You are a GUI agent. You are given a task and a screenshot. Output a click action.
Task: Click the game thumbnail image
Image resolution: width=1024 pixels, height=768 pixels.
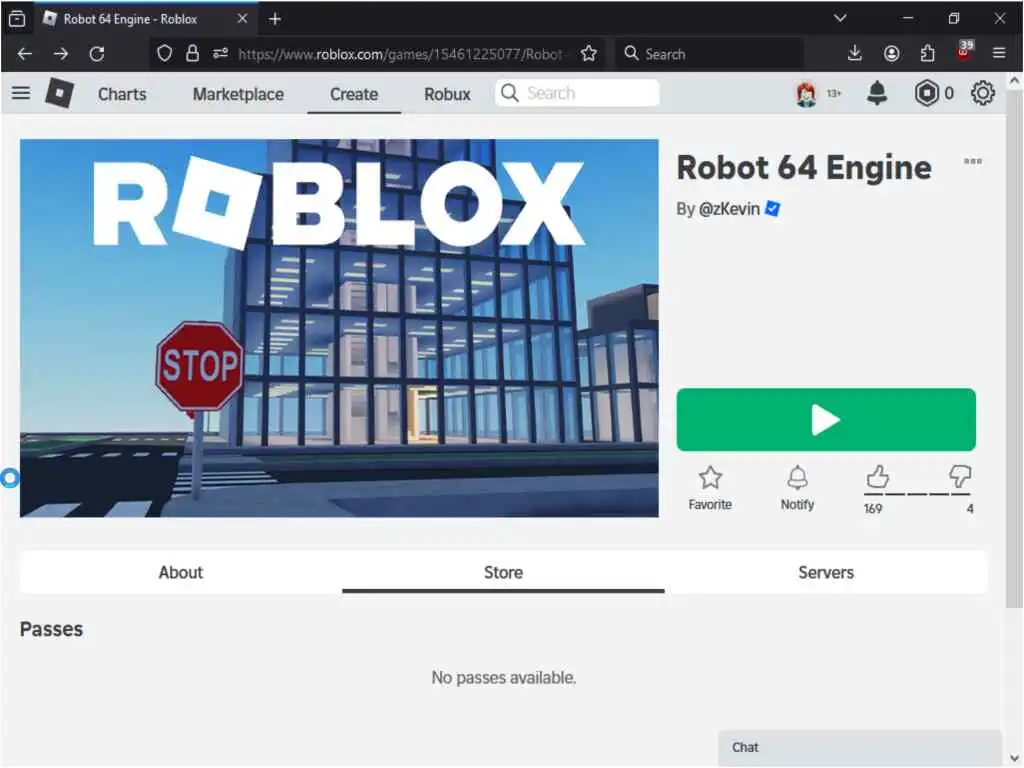coord(339,328)
